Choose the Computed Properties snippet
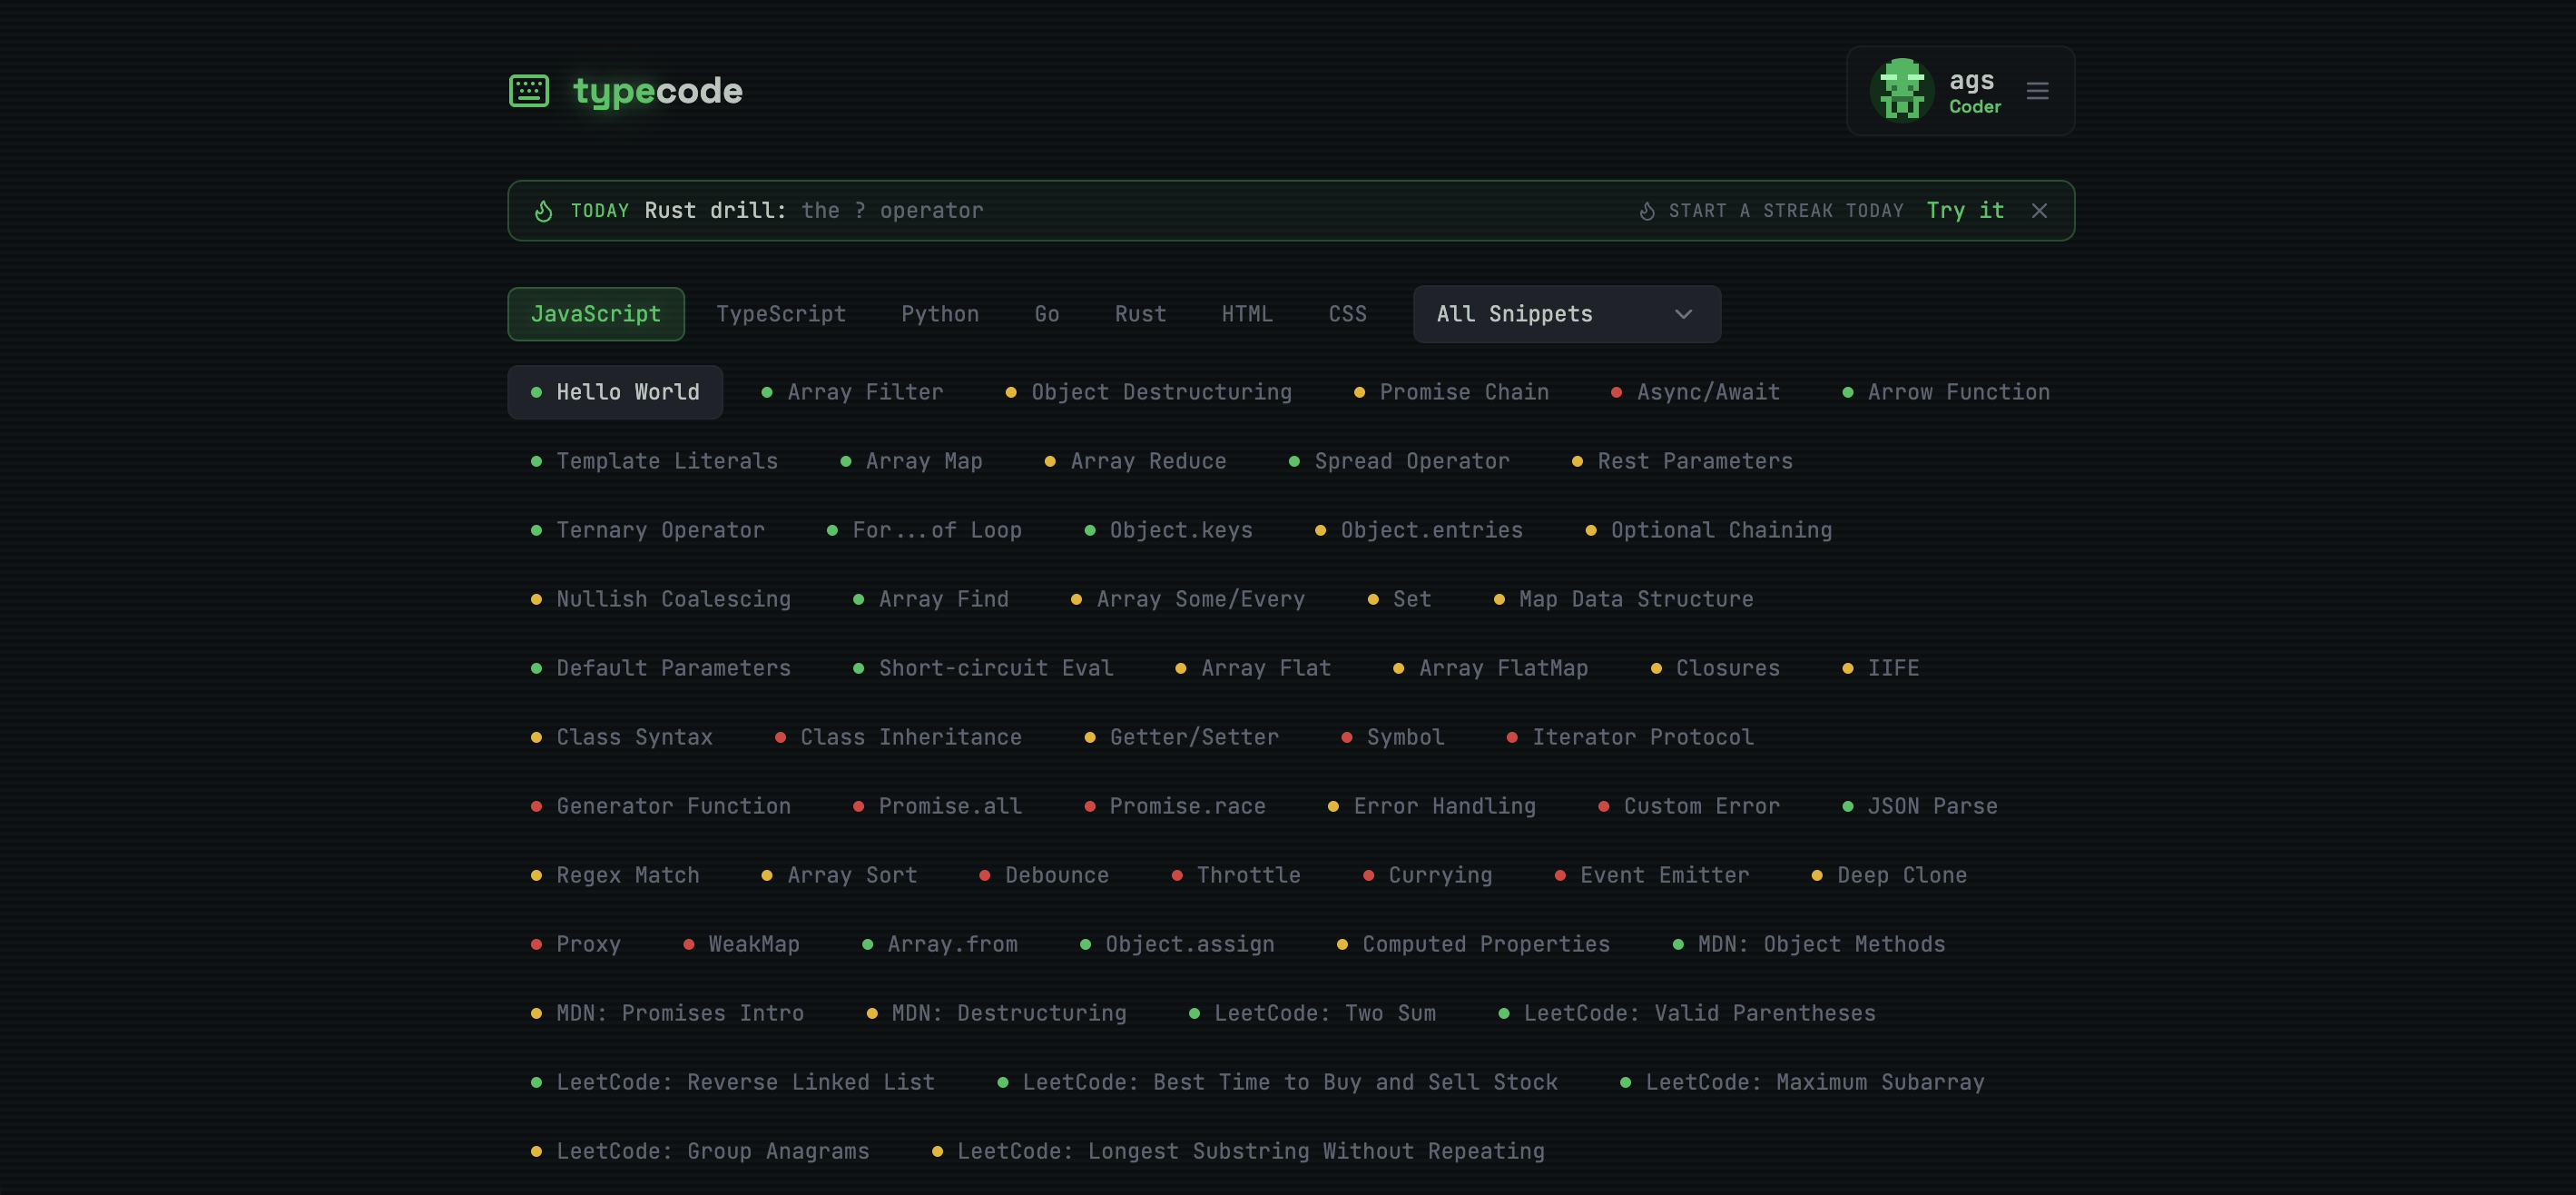The height and width of the screenshot is (1195, 2576). pos(1473,944)
